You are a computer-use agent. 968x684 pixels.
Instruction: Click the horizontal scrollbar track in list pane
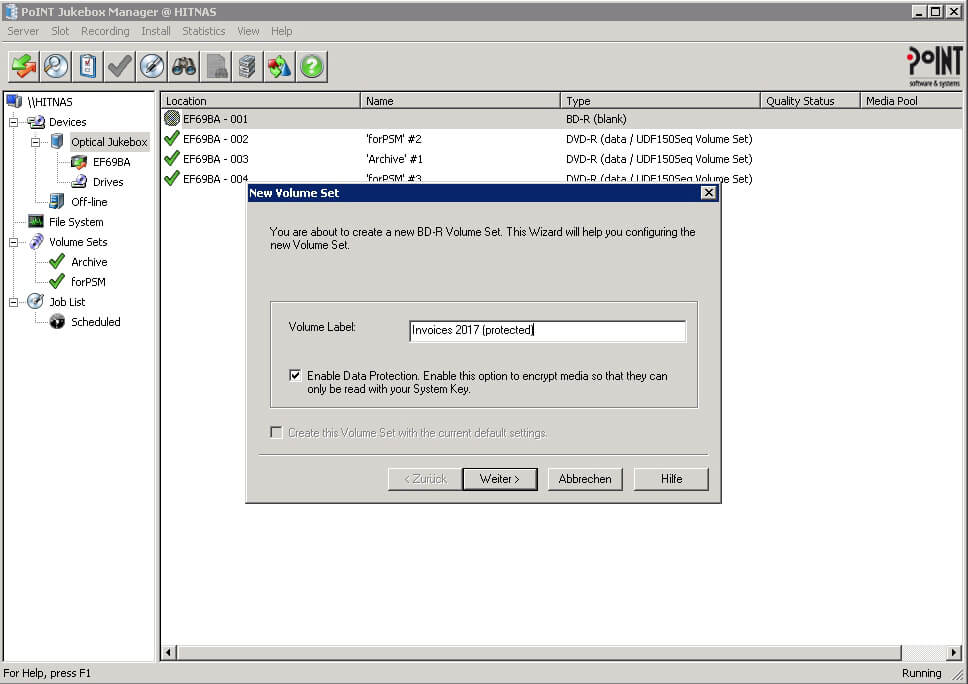pyautogui.click(x=924, y=652)
